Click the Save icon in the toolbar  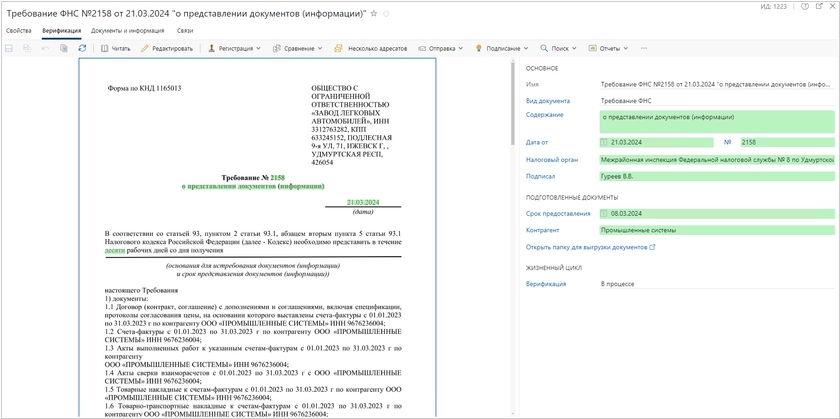point(10,48)
